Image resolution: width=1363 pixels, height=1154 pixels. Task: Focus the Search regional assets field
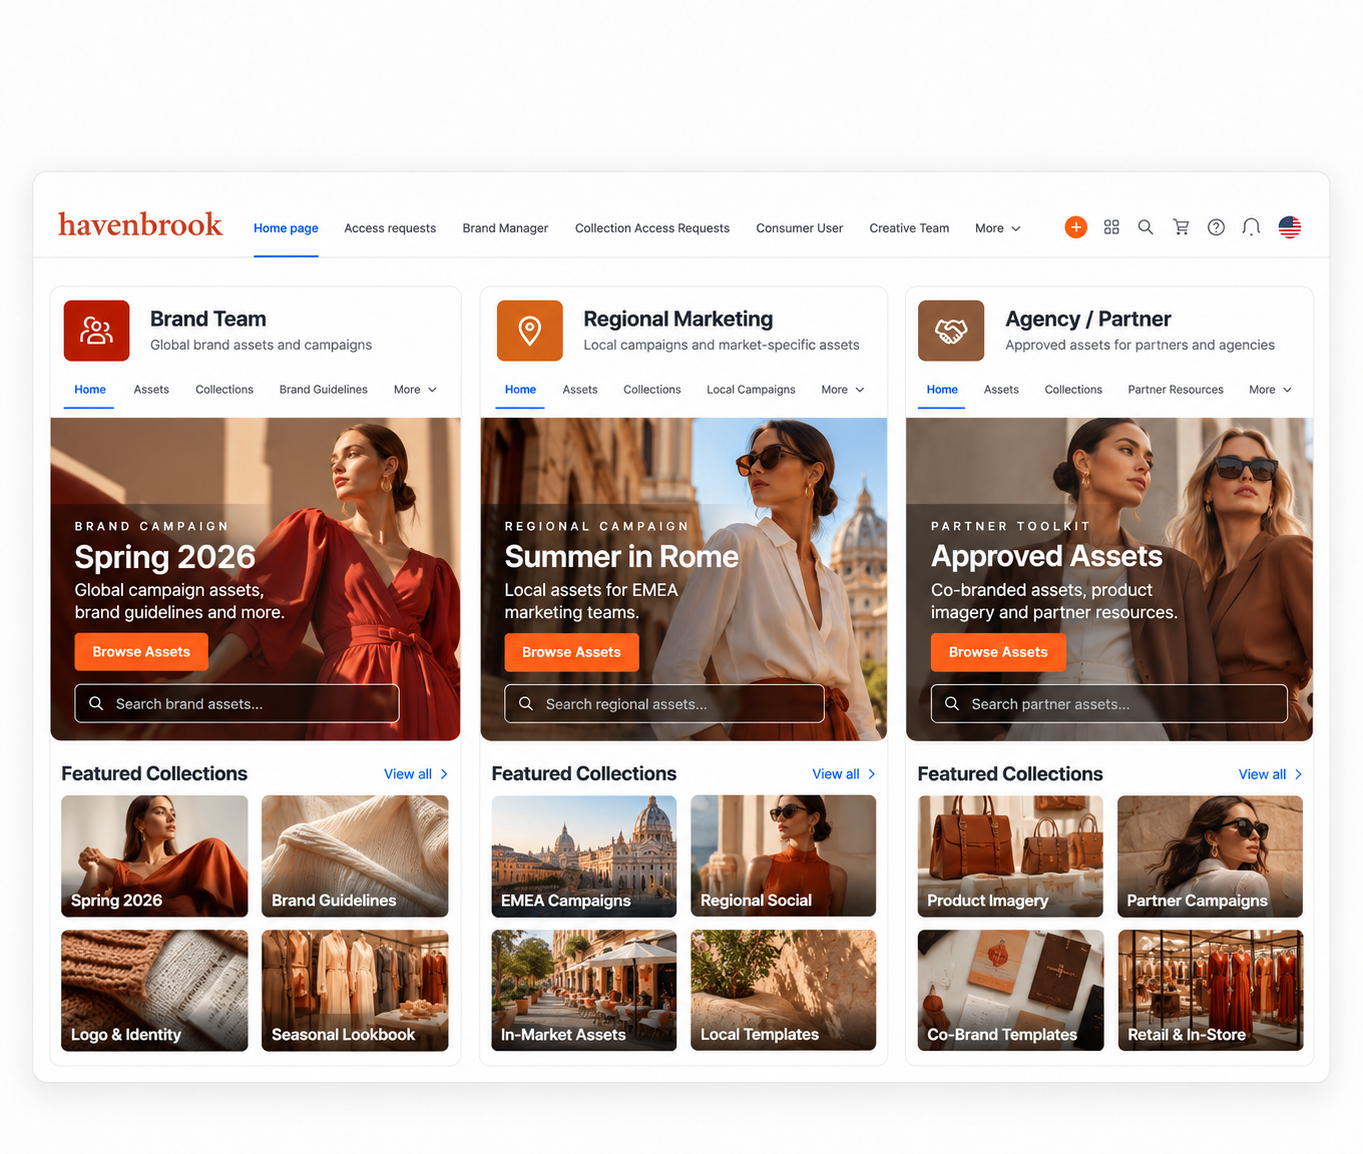pyautogui.click(x=664, y=703)
